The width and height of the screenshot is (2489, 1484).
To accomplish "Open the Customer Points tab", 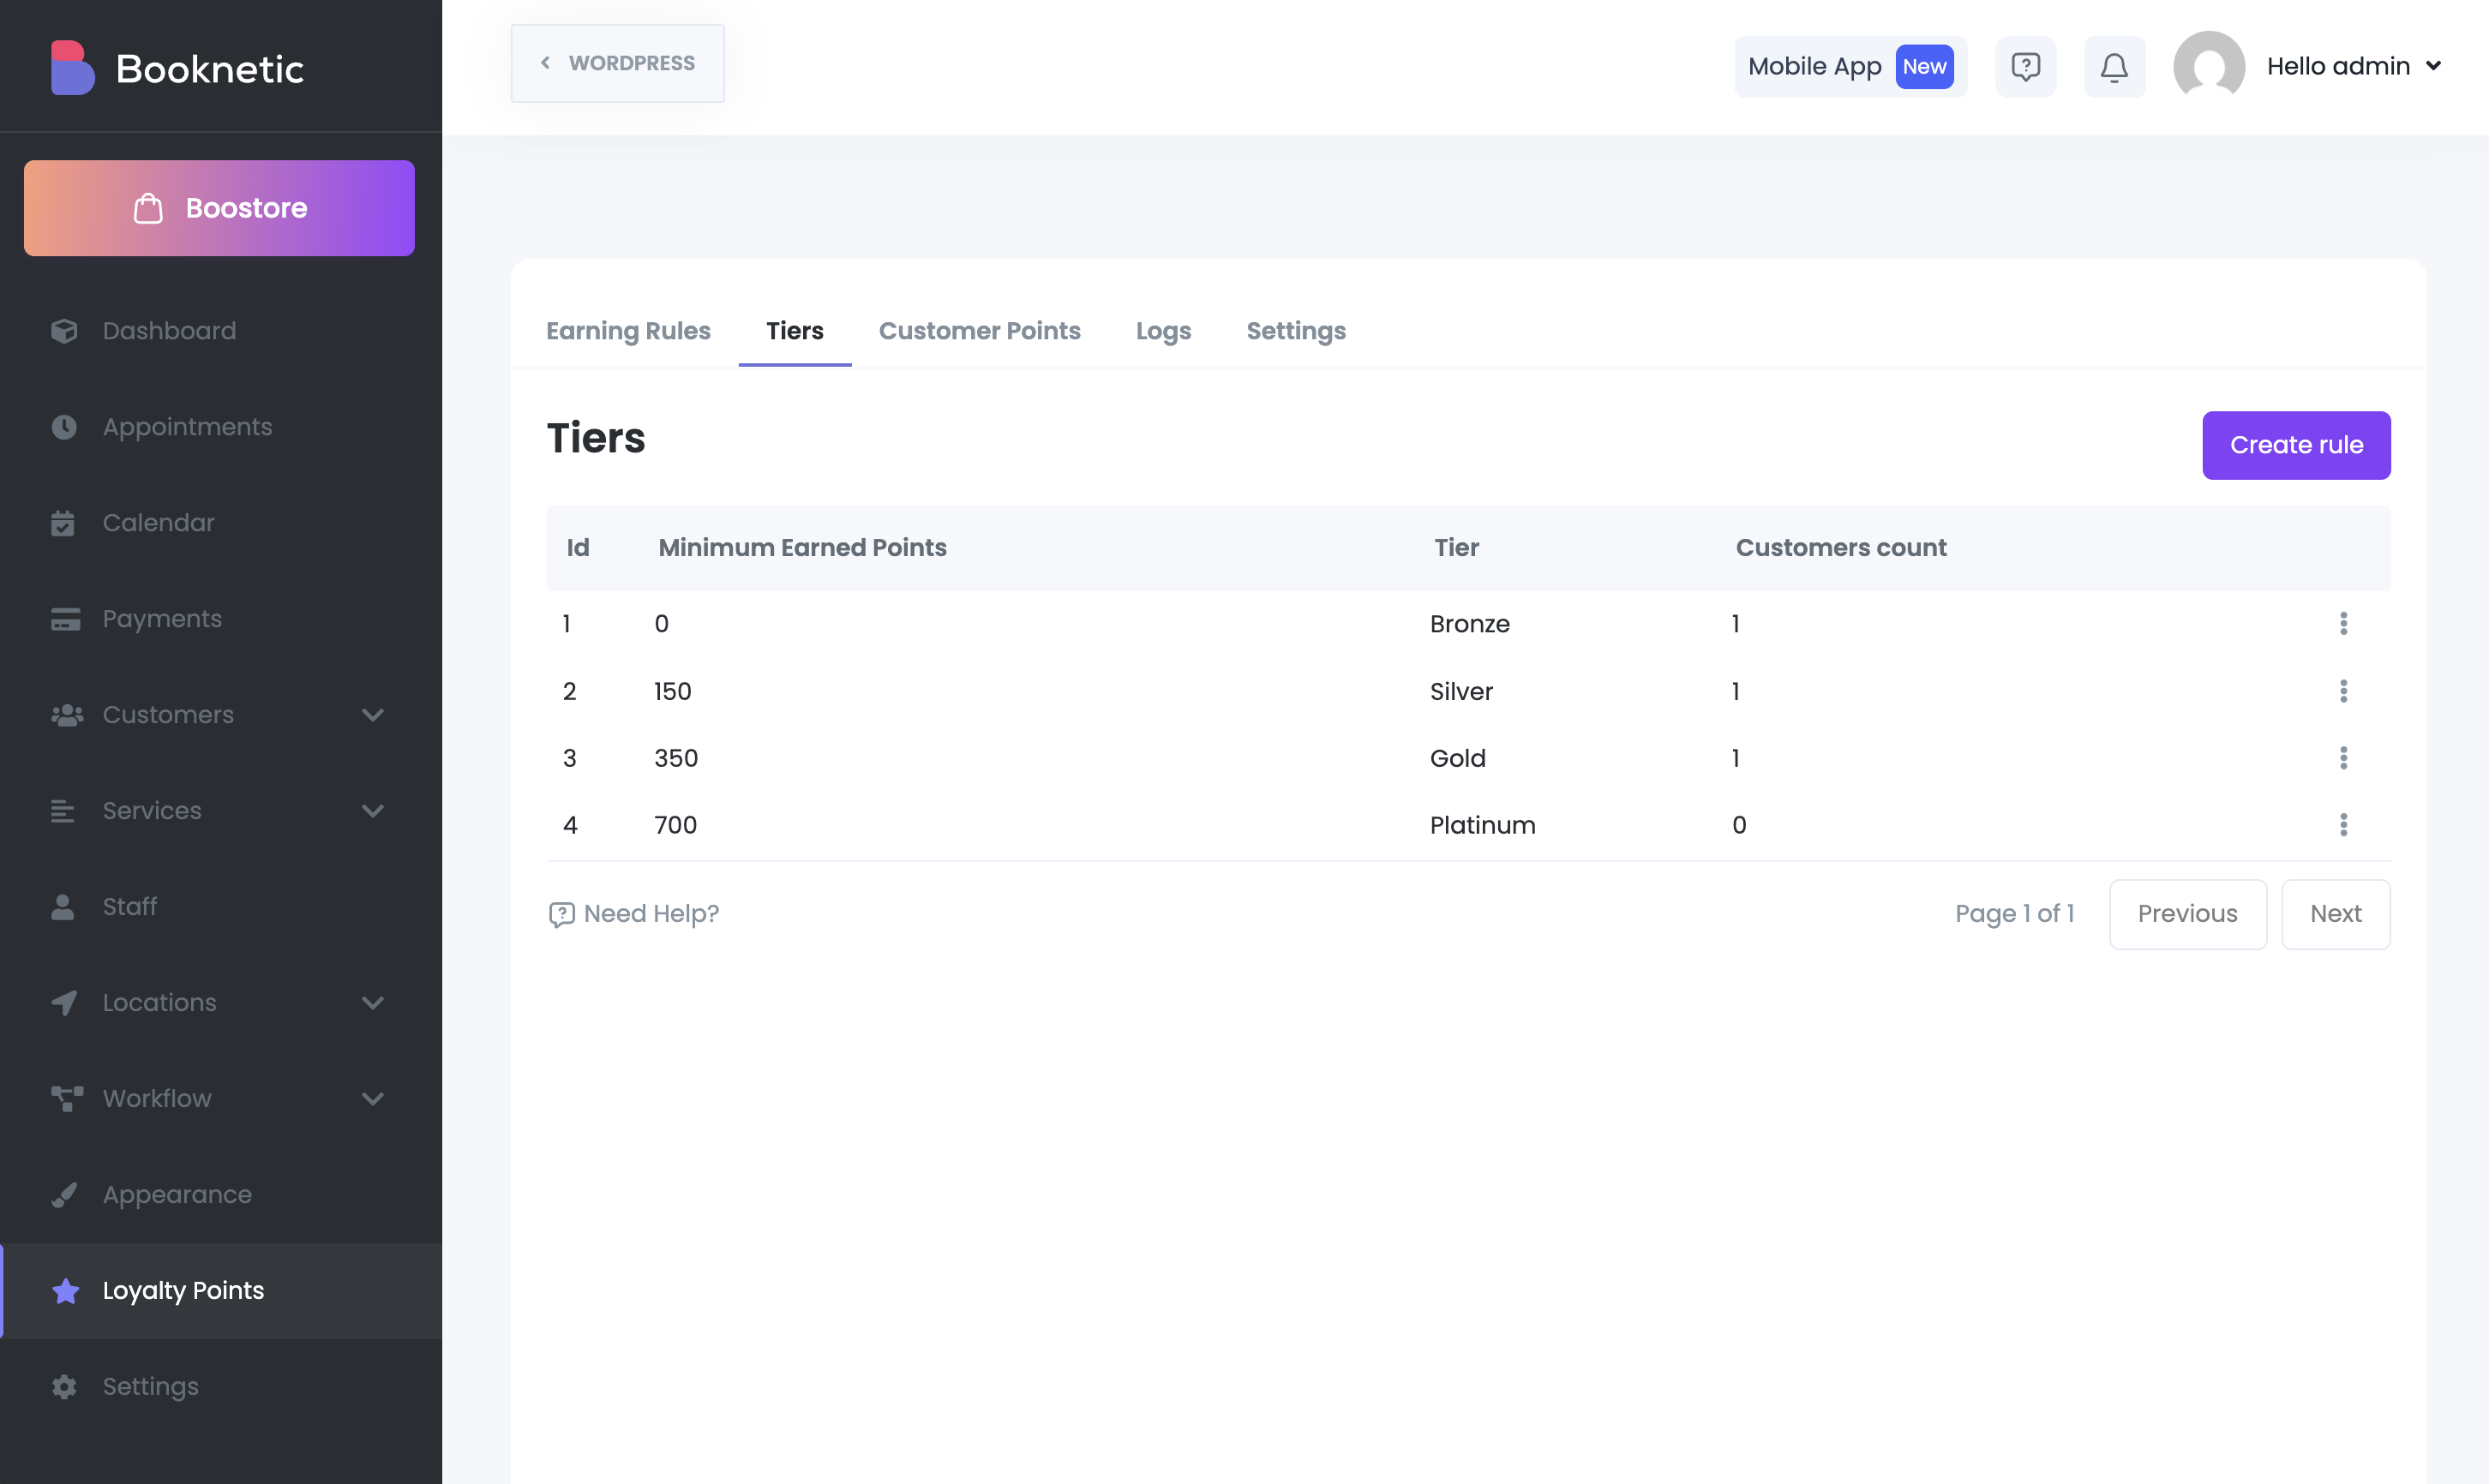I will point(979,331).
